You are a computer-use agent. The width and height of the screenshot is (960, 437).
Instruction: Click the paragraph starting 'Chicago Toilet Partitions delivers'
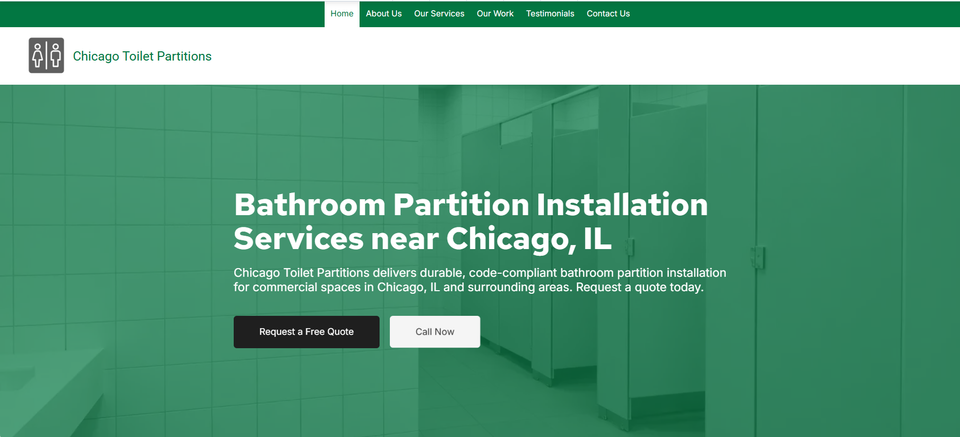480,280
